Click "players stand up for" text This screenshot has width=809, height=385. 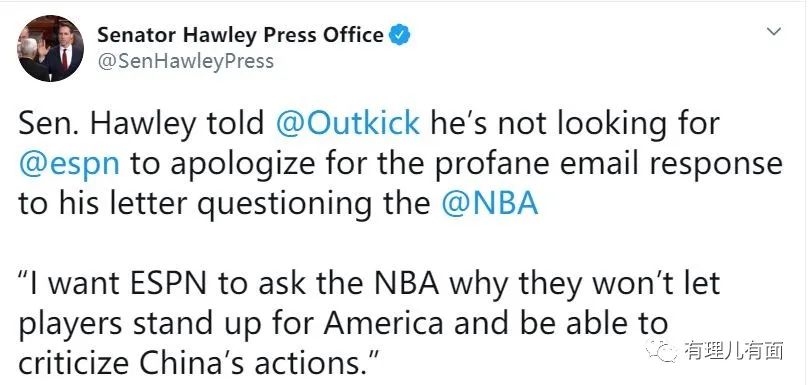[x=168, y=325]
